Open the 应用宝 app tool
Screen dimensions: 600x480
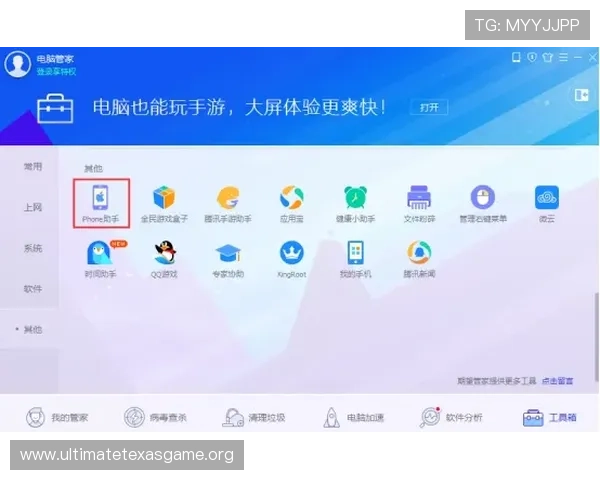(x=292, y=204)
